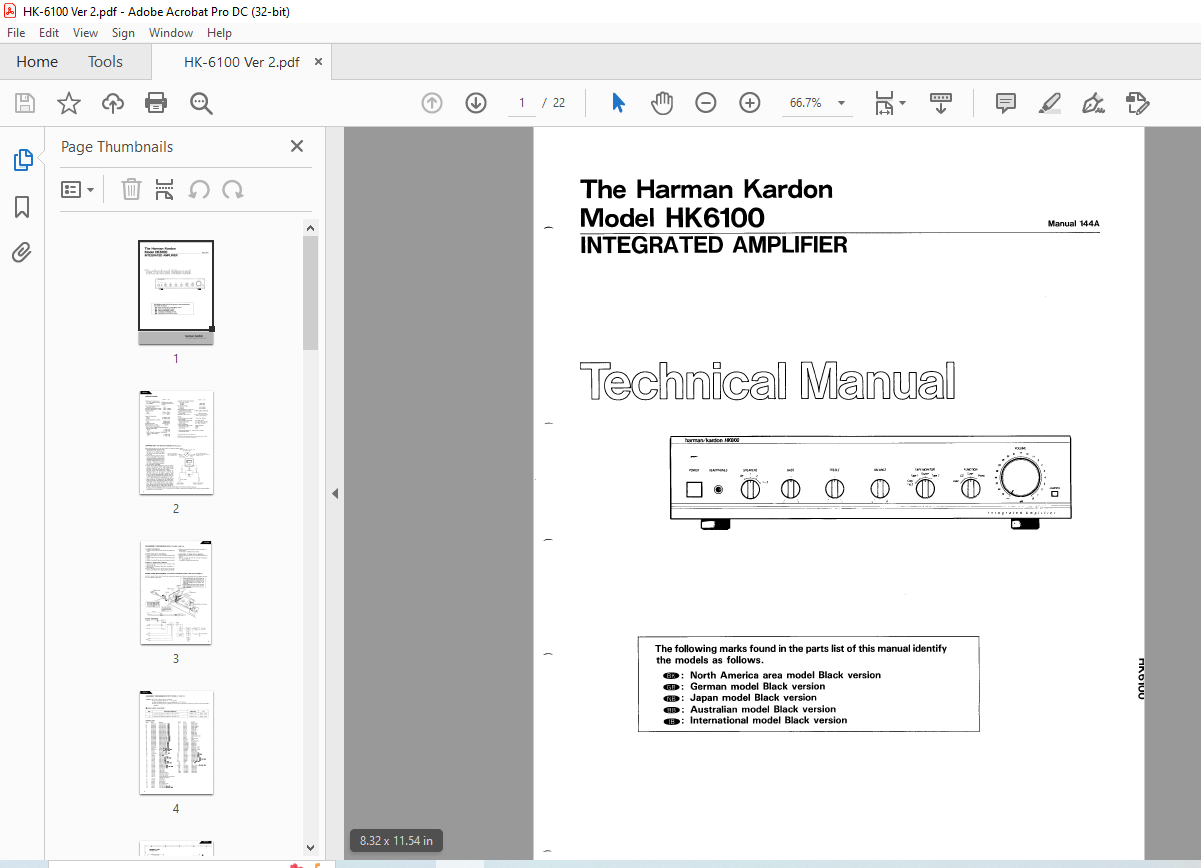
Task: Open the Help menu
Action: [219, 33]
